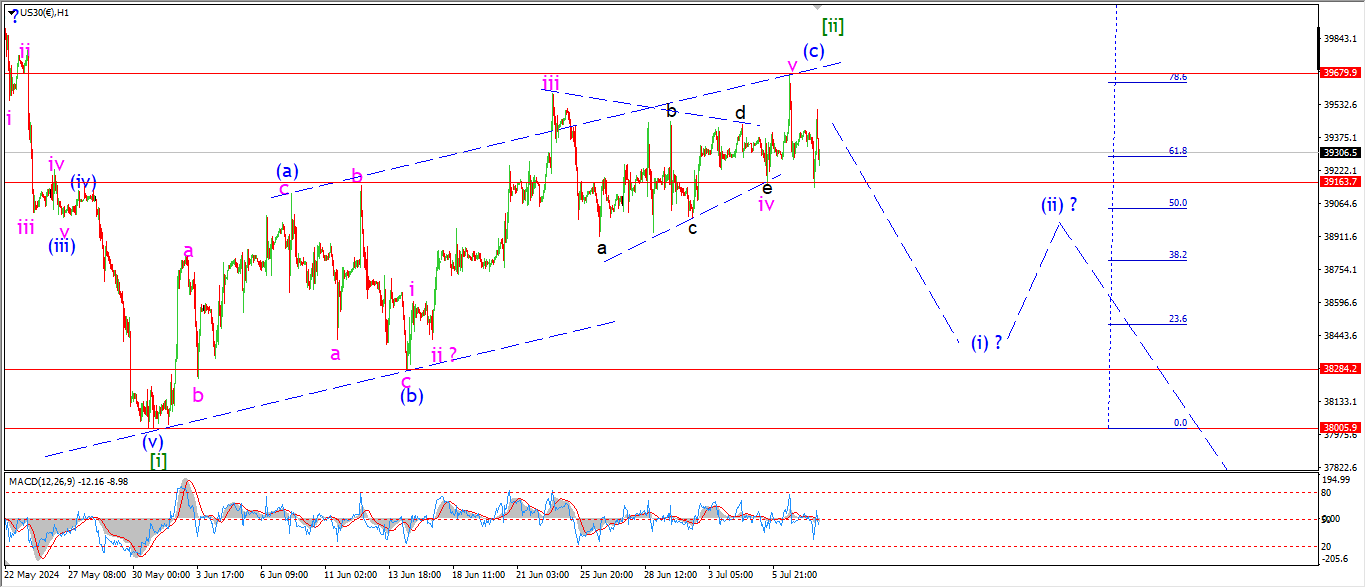The height and width of the screenshot is (588, 1366).
Task: Select the red 38284.2 price tag
Action: [1340, 369]
